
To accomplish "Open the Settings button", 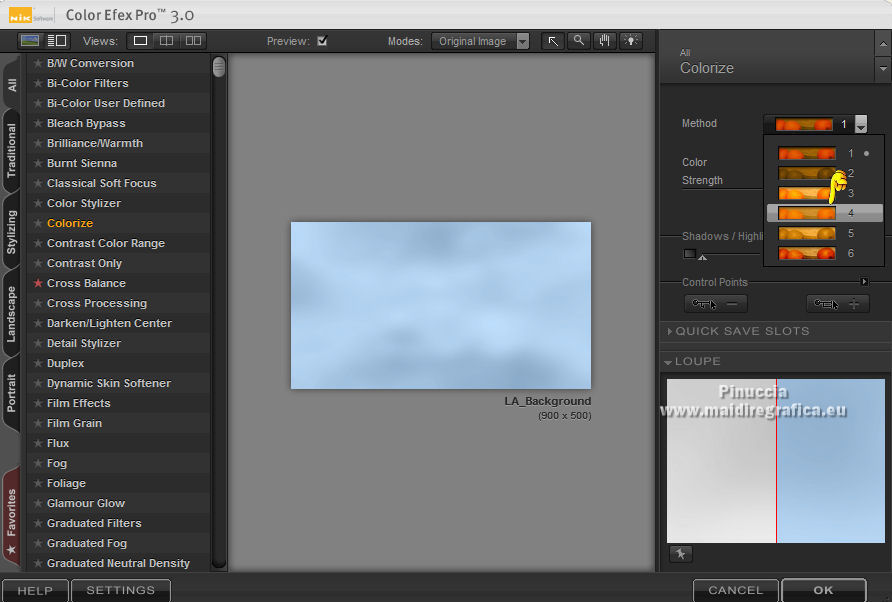I will (121, 591).
